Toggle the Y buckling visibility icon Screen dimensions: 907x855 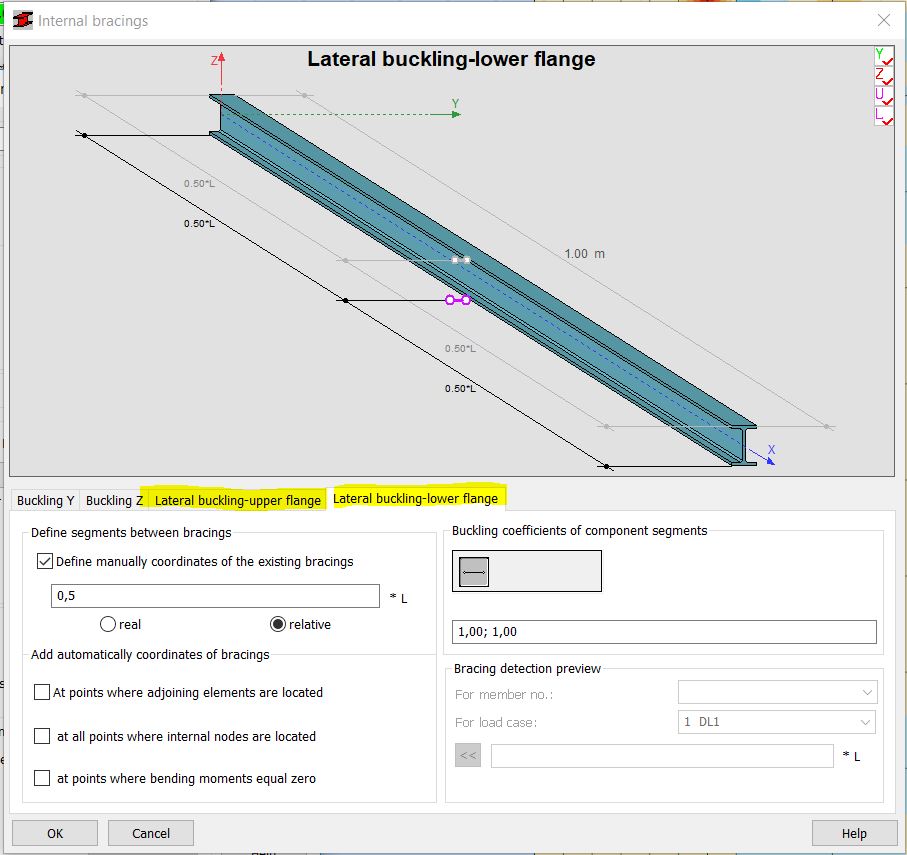(x=884, y=56)
